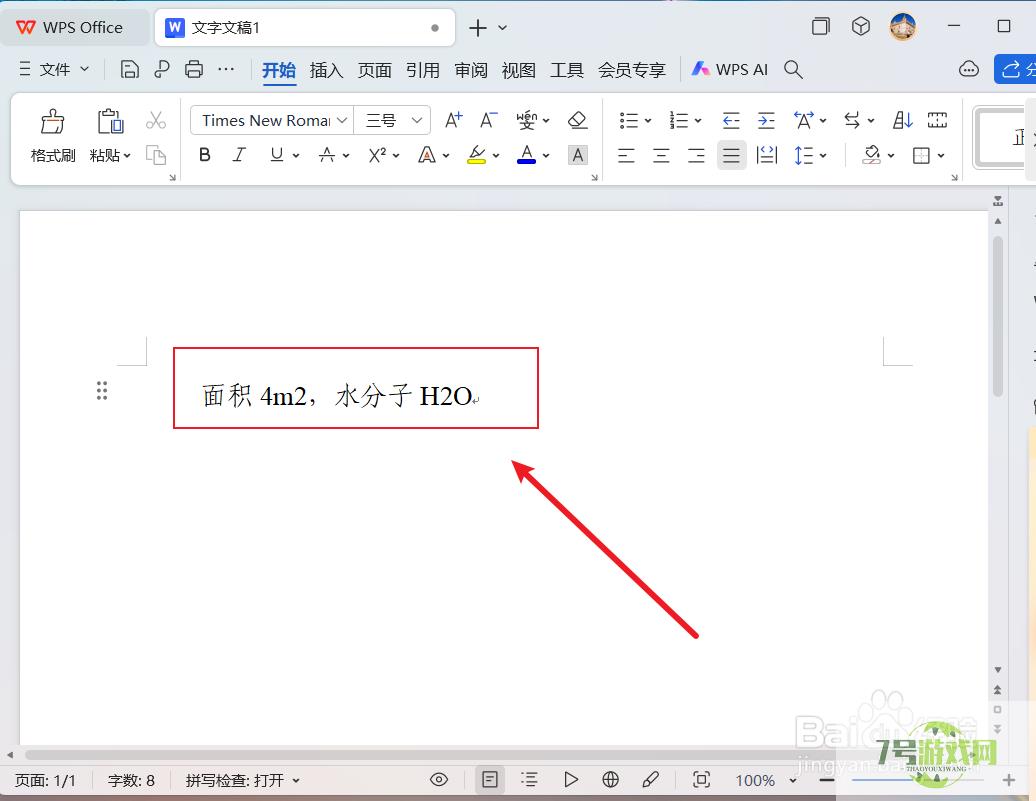Click the 3D cube icon in title bar
The image size is (1036, 801).
click(860, 26)
